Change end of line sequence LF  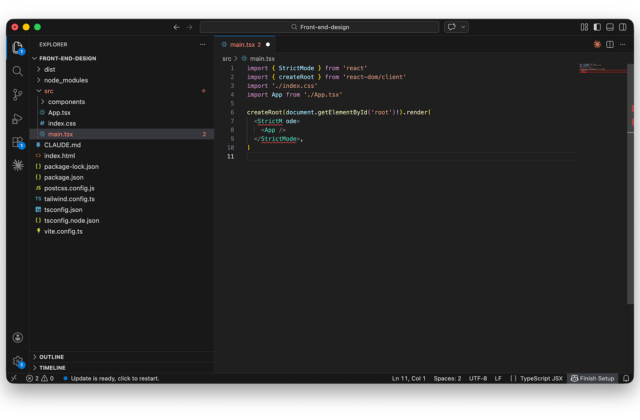(498, 378)
